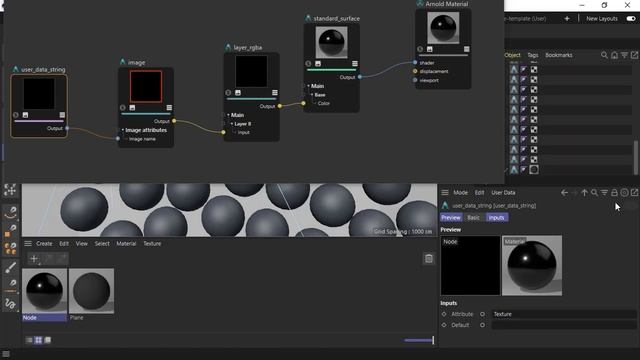Switch the Material Manager to large icon view

pyautogui.click(x=48, y=340)
